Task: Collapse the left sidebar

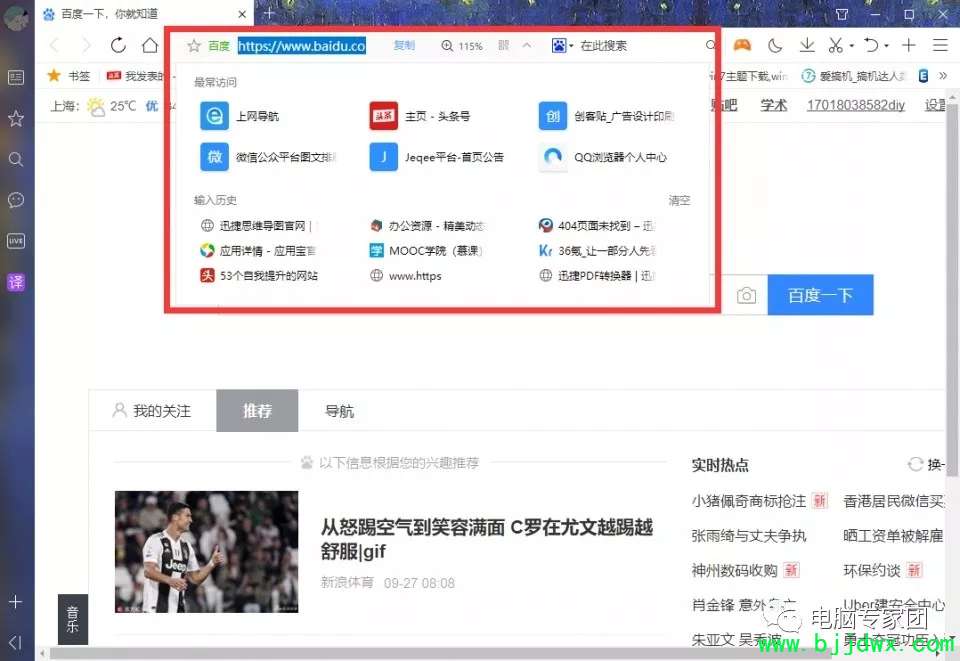Action: point(16,642)
